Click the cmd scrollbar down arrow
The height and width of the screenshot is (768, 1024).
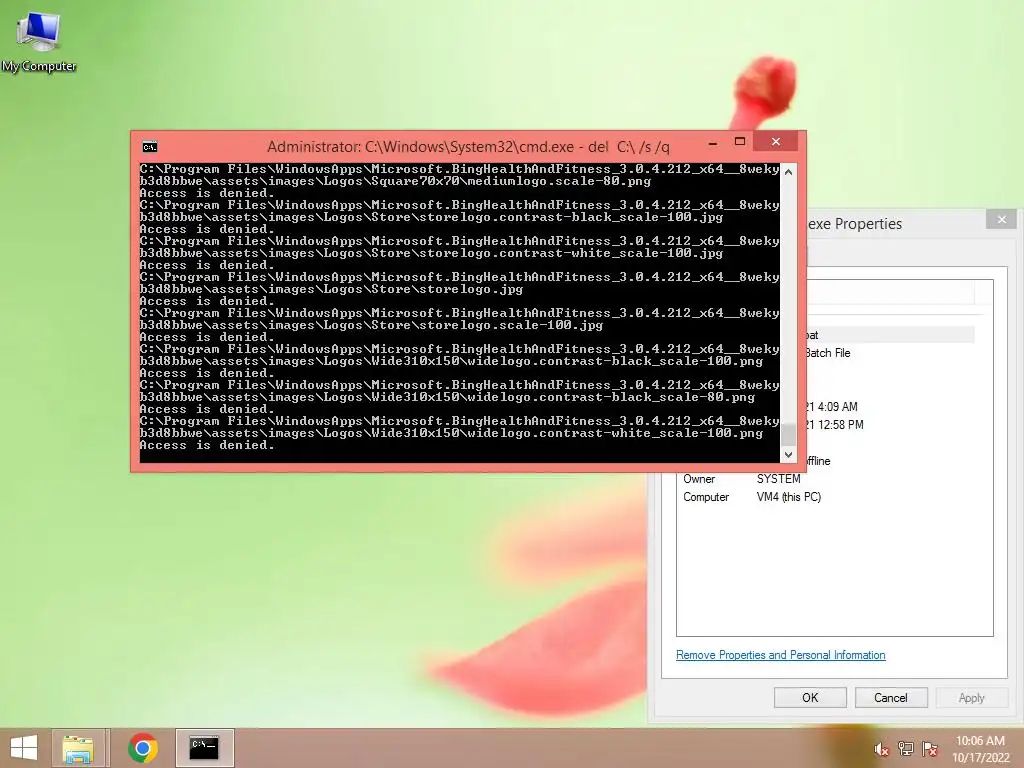coord(788,455)
